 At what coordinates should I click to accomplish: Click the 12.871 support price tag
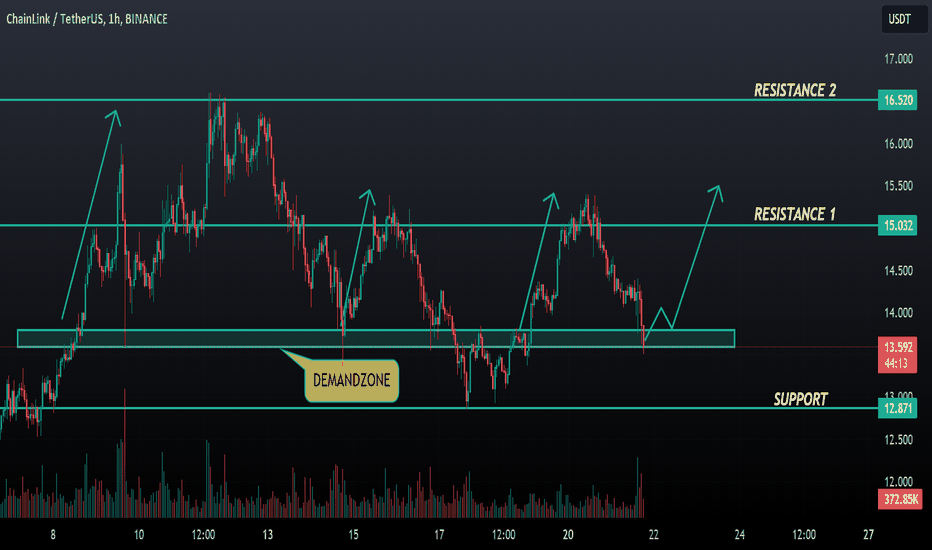point(898,408)
